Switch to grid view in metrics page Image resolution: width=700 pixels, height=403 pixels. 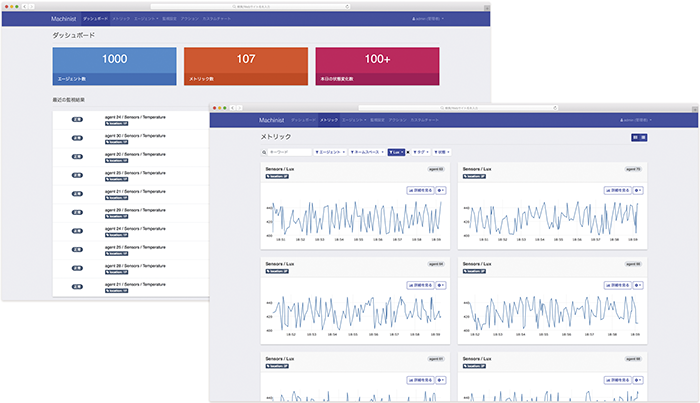tap(634, 136)
